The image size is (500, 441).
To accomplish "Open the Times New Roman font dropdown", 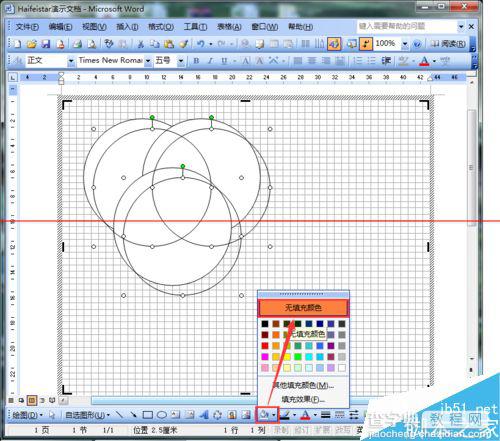I will (x=148, y=61).
